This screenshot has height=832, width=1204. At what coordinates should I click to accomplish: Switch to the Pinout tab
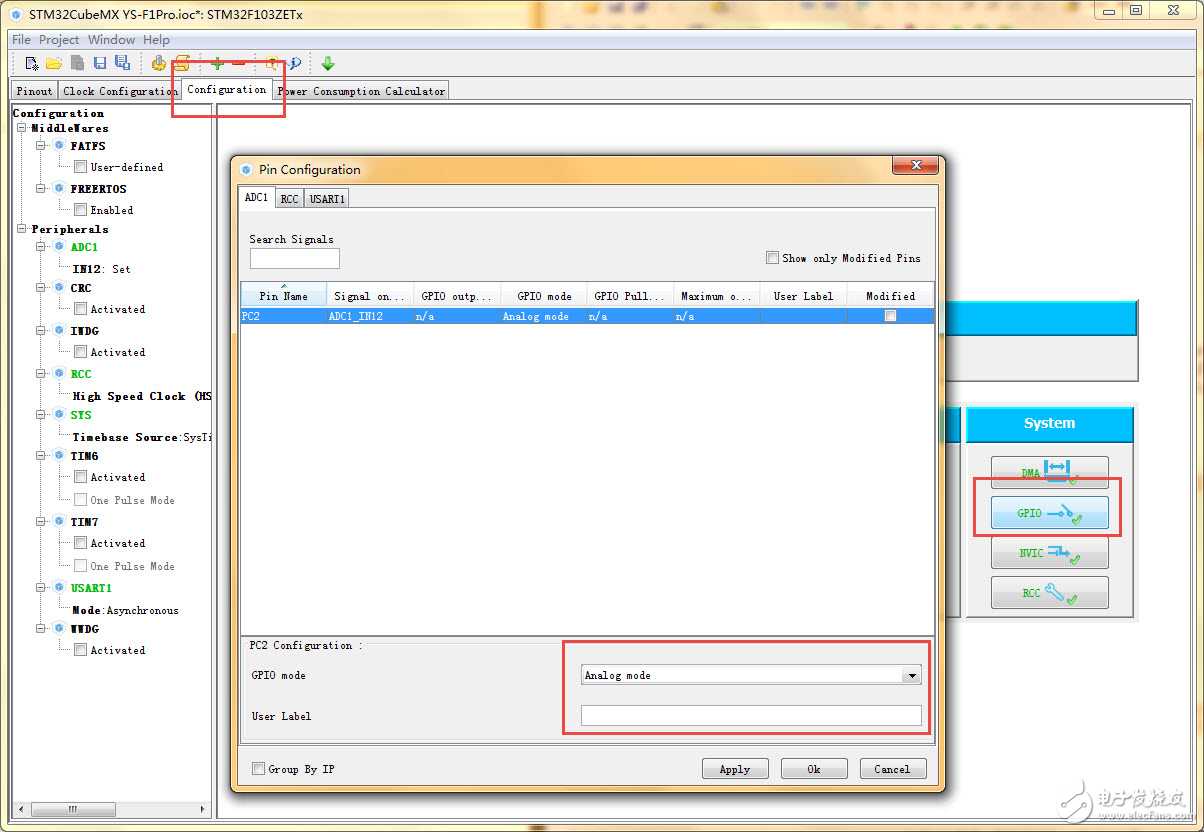click(34, 91)
